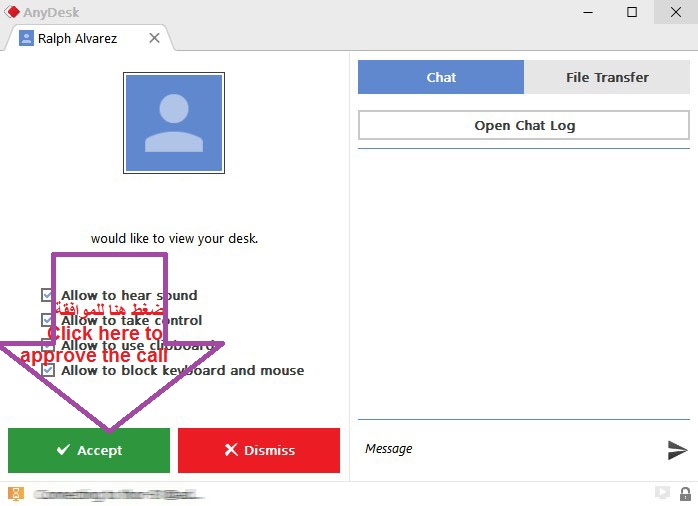Image resolution: width=698 pixels, height=506 pixels.
Task: Toggle Allow to use clipboard checkbox
Action: pyautogui.click(x=47, y=345)
